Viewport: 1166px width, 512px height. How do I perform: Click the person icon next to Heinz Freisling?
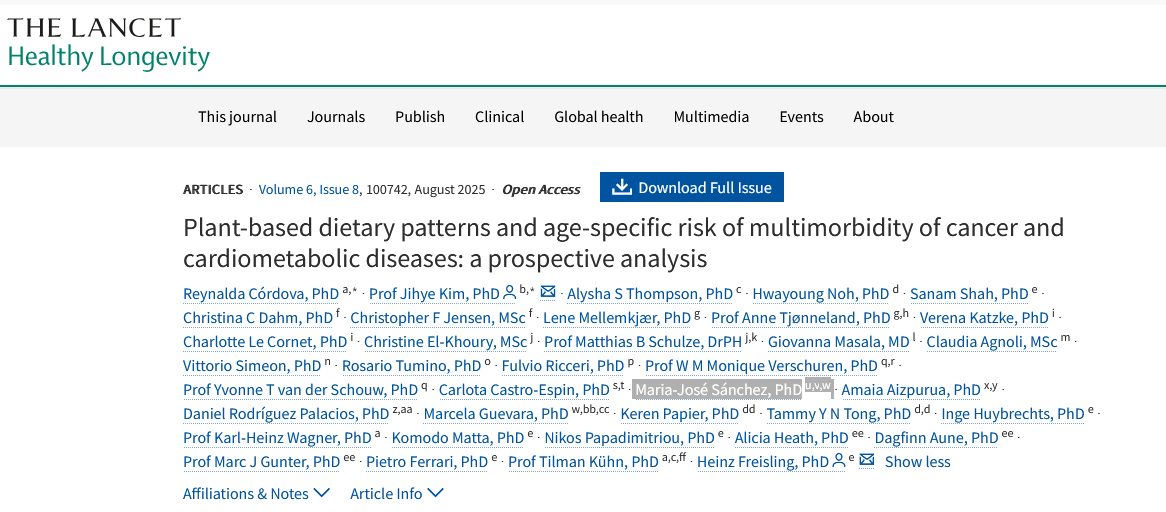coord(839,461)
